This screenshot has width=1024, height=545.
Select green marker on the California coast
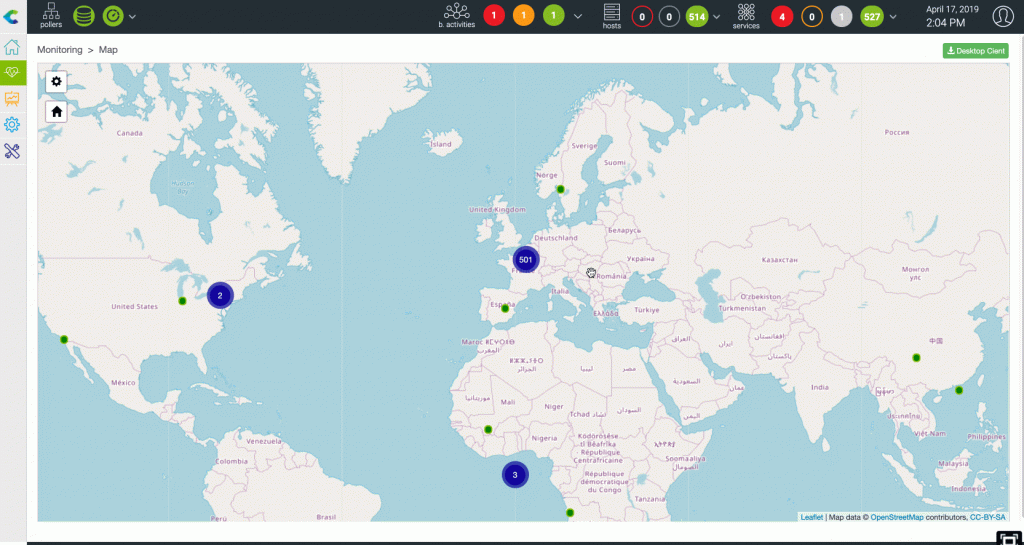[x=64, y=339]
